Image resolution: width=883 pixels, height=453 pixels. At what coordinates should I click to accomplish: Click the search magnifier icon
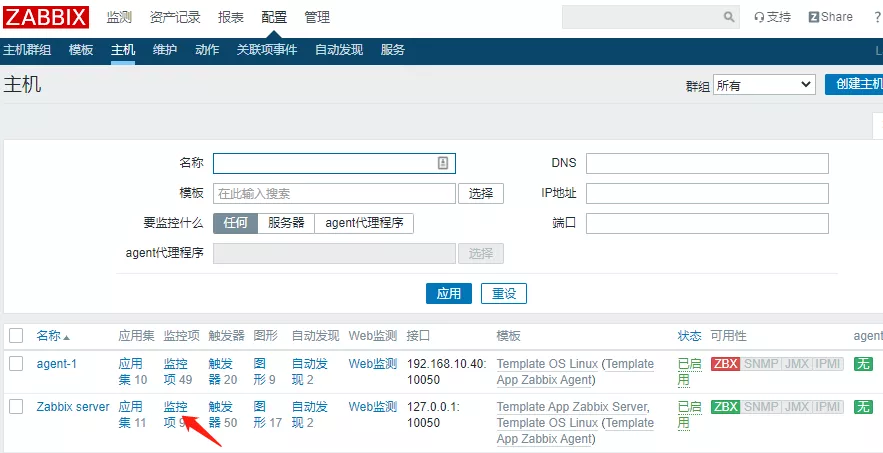(729, 17)
